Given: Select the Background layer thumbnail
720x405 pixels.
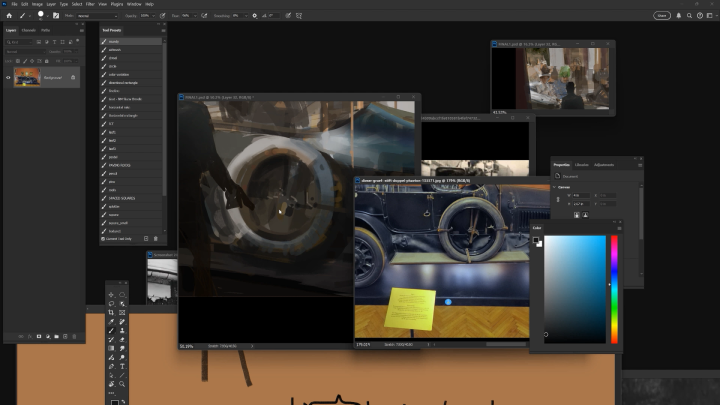Looking at the screenshot, I should [x=27, y=77].
